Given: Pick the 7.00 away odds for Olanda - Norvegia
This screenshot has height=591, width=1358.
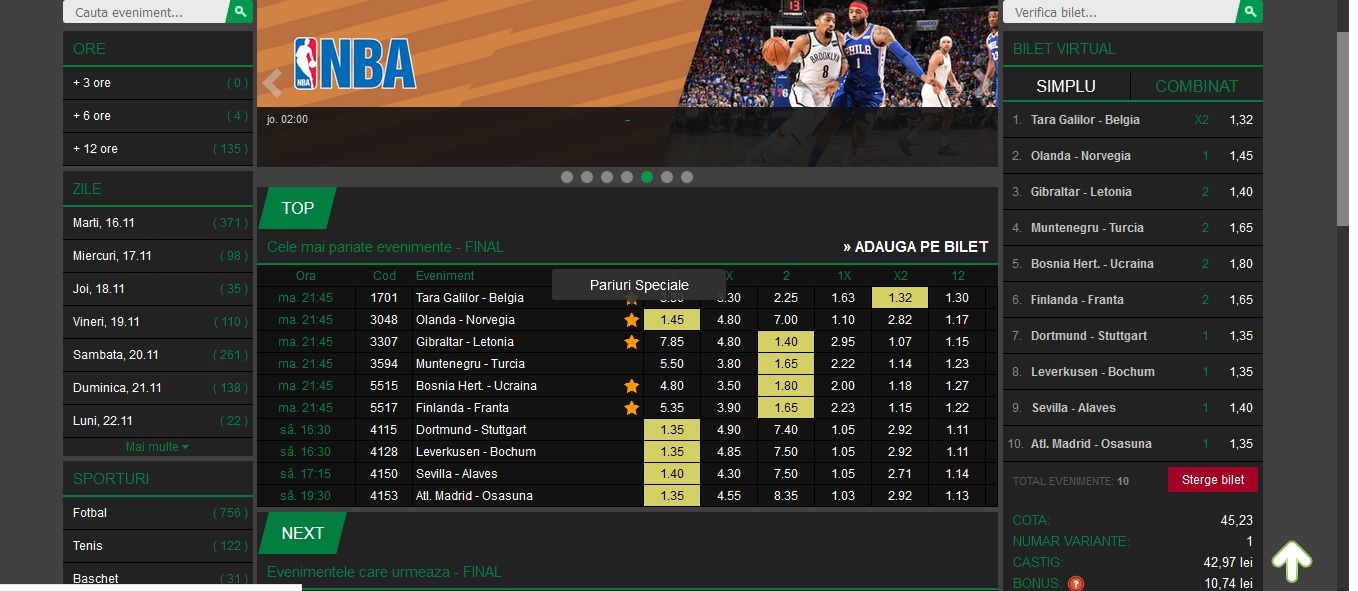Looking at the screenshot, I should coord(786,320).
